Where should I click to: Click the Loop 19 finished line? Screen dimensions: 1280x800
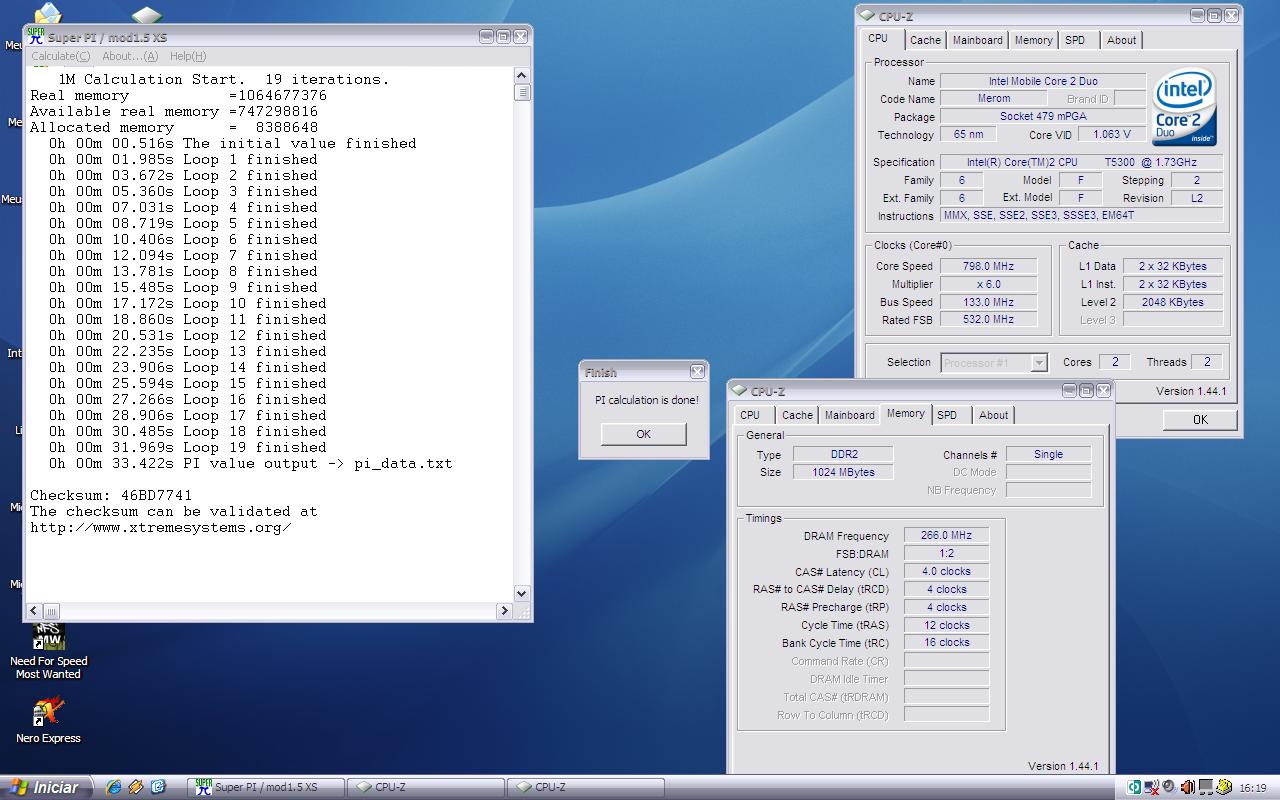[188, 447]
